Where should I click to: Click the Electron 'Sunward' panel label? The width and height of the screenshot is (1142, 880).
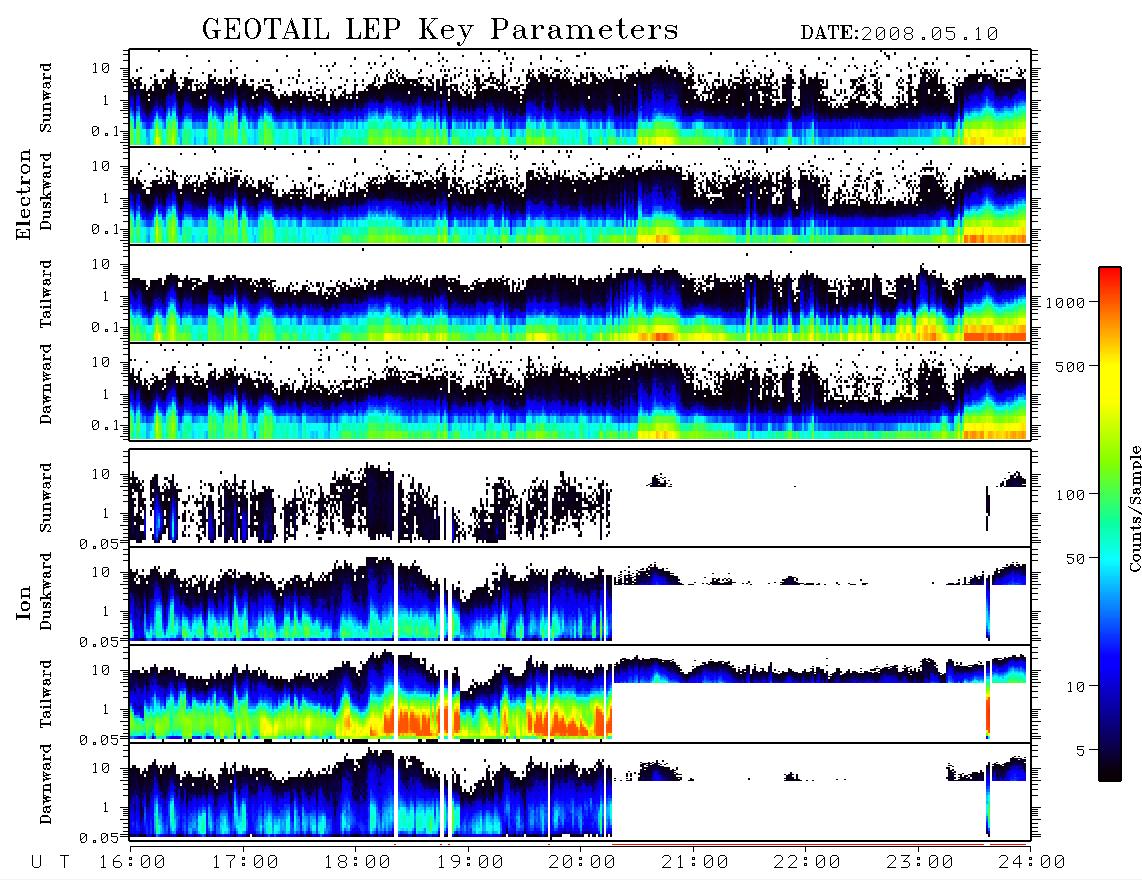tap(45, 98)
